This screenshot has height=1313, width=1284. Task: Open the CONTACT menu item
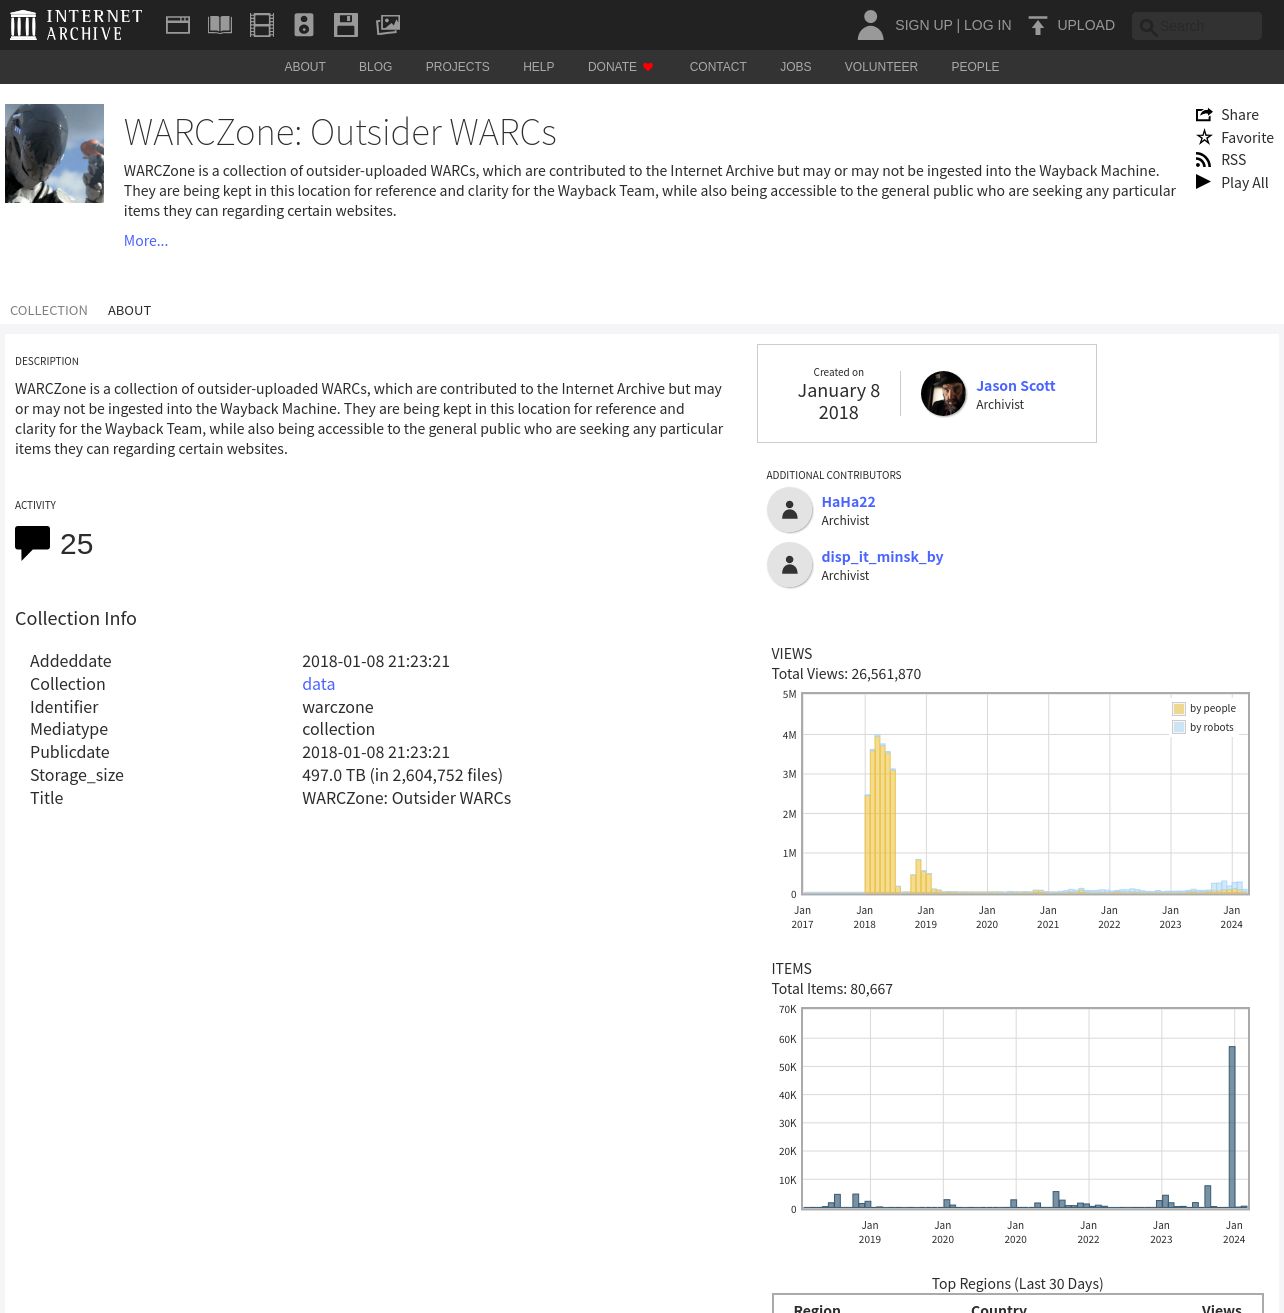(718, 67)
